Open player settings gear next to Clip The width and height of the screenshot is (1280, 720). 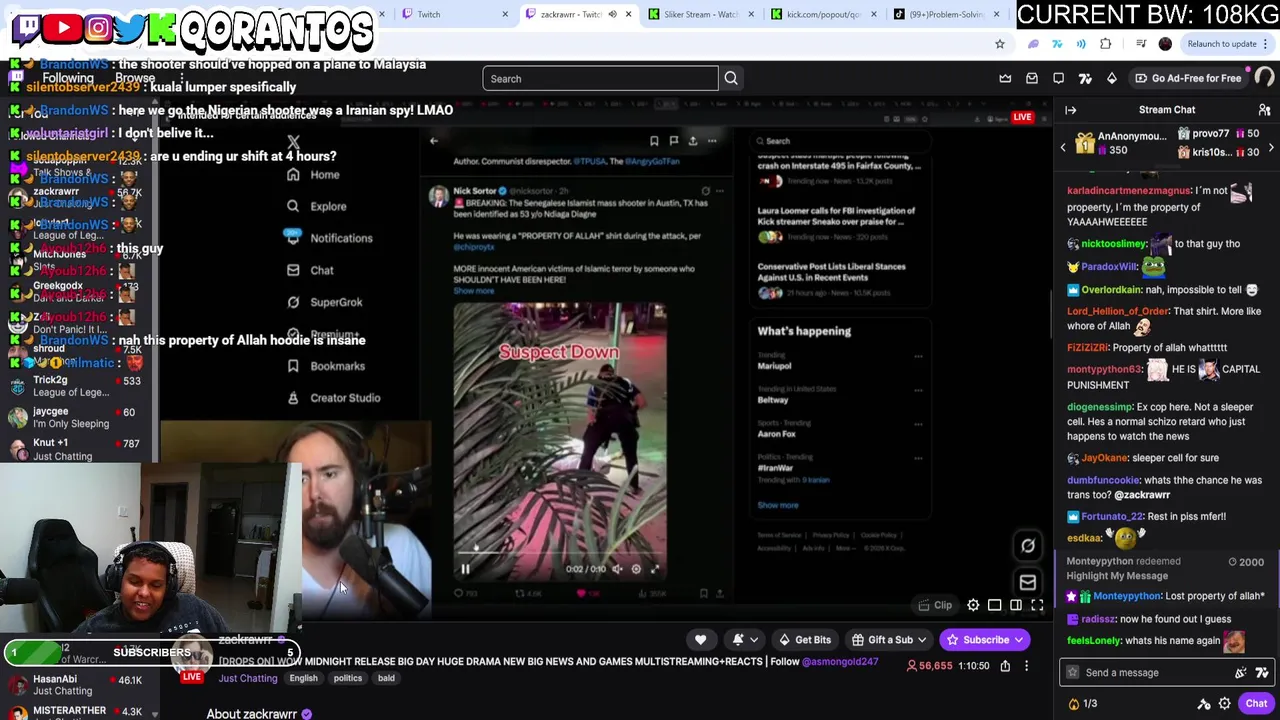click(973, 605)
